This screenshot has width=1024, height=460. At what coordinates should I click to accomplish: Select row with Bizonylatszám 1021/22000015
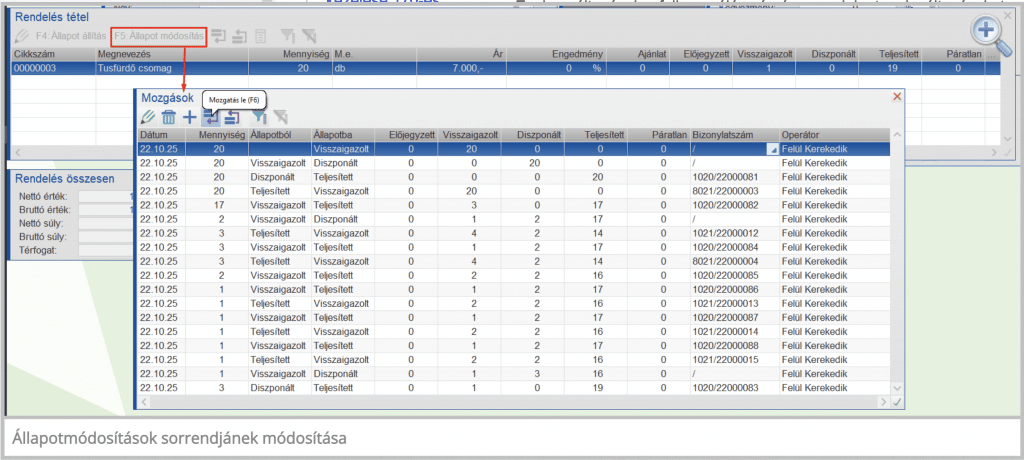coord(515,359)
